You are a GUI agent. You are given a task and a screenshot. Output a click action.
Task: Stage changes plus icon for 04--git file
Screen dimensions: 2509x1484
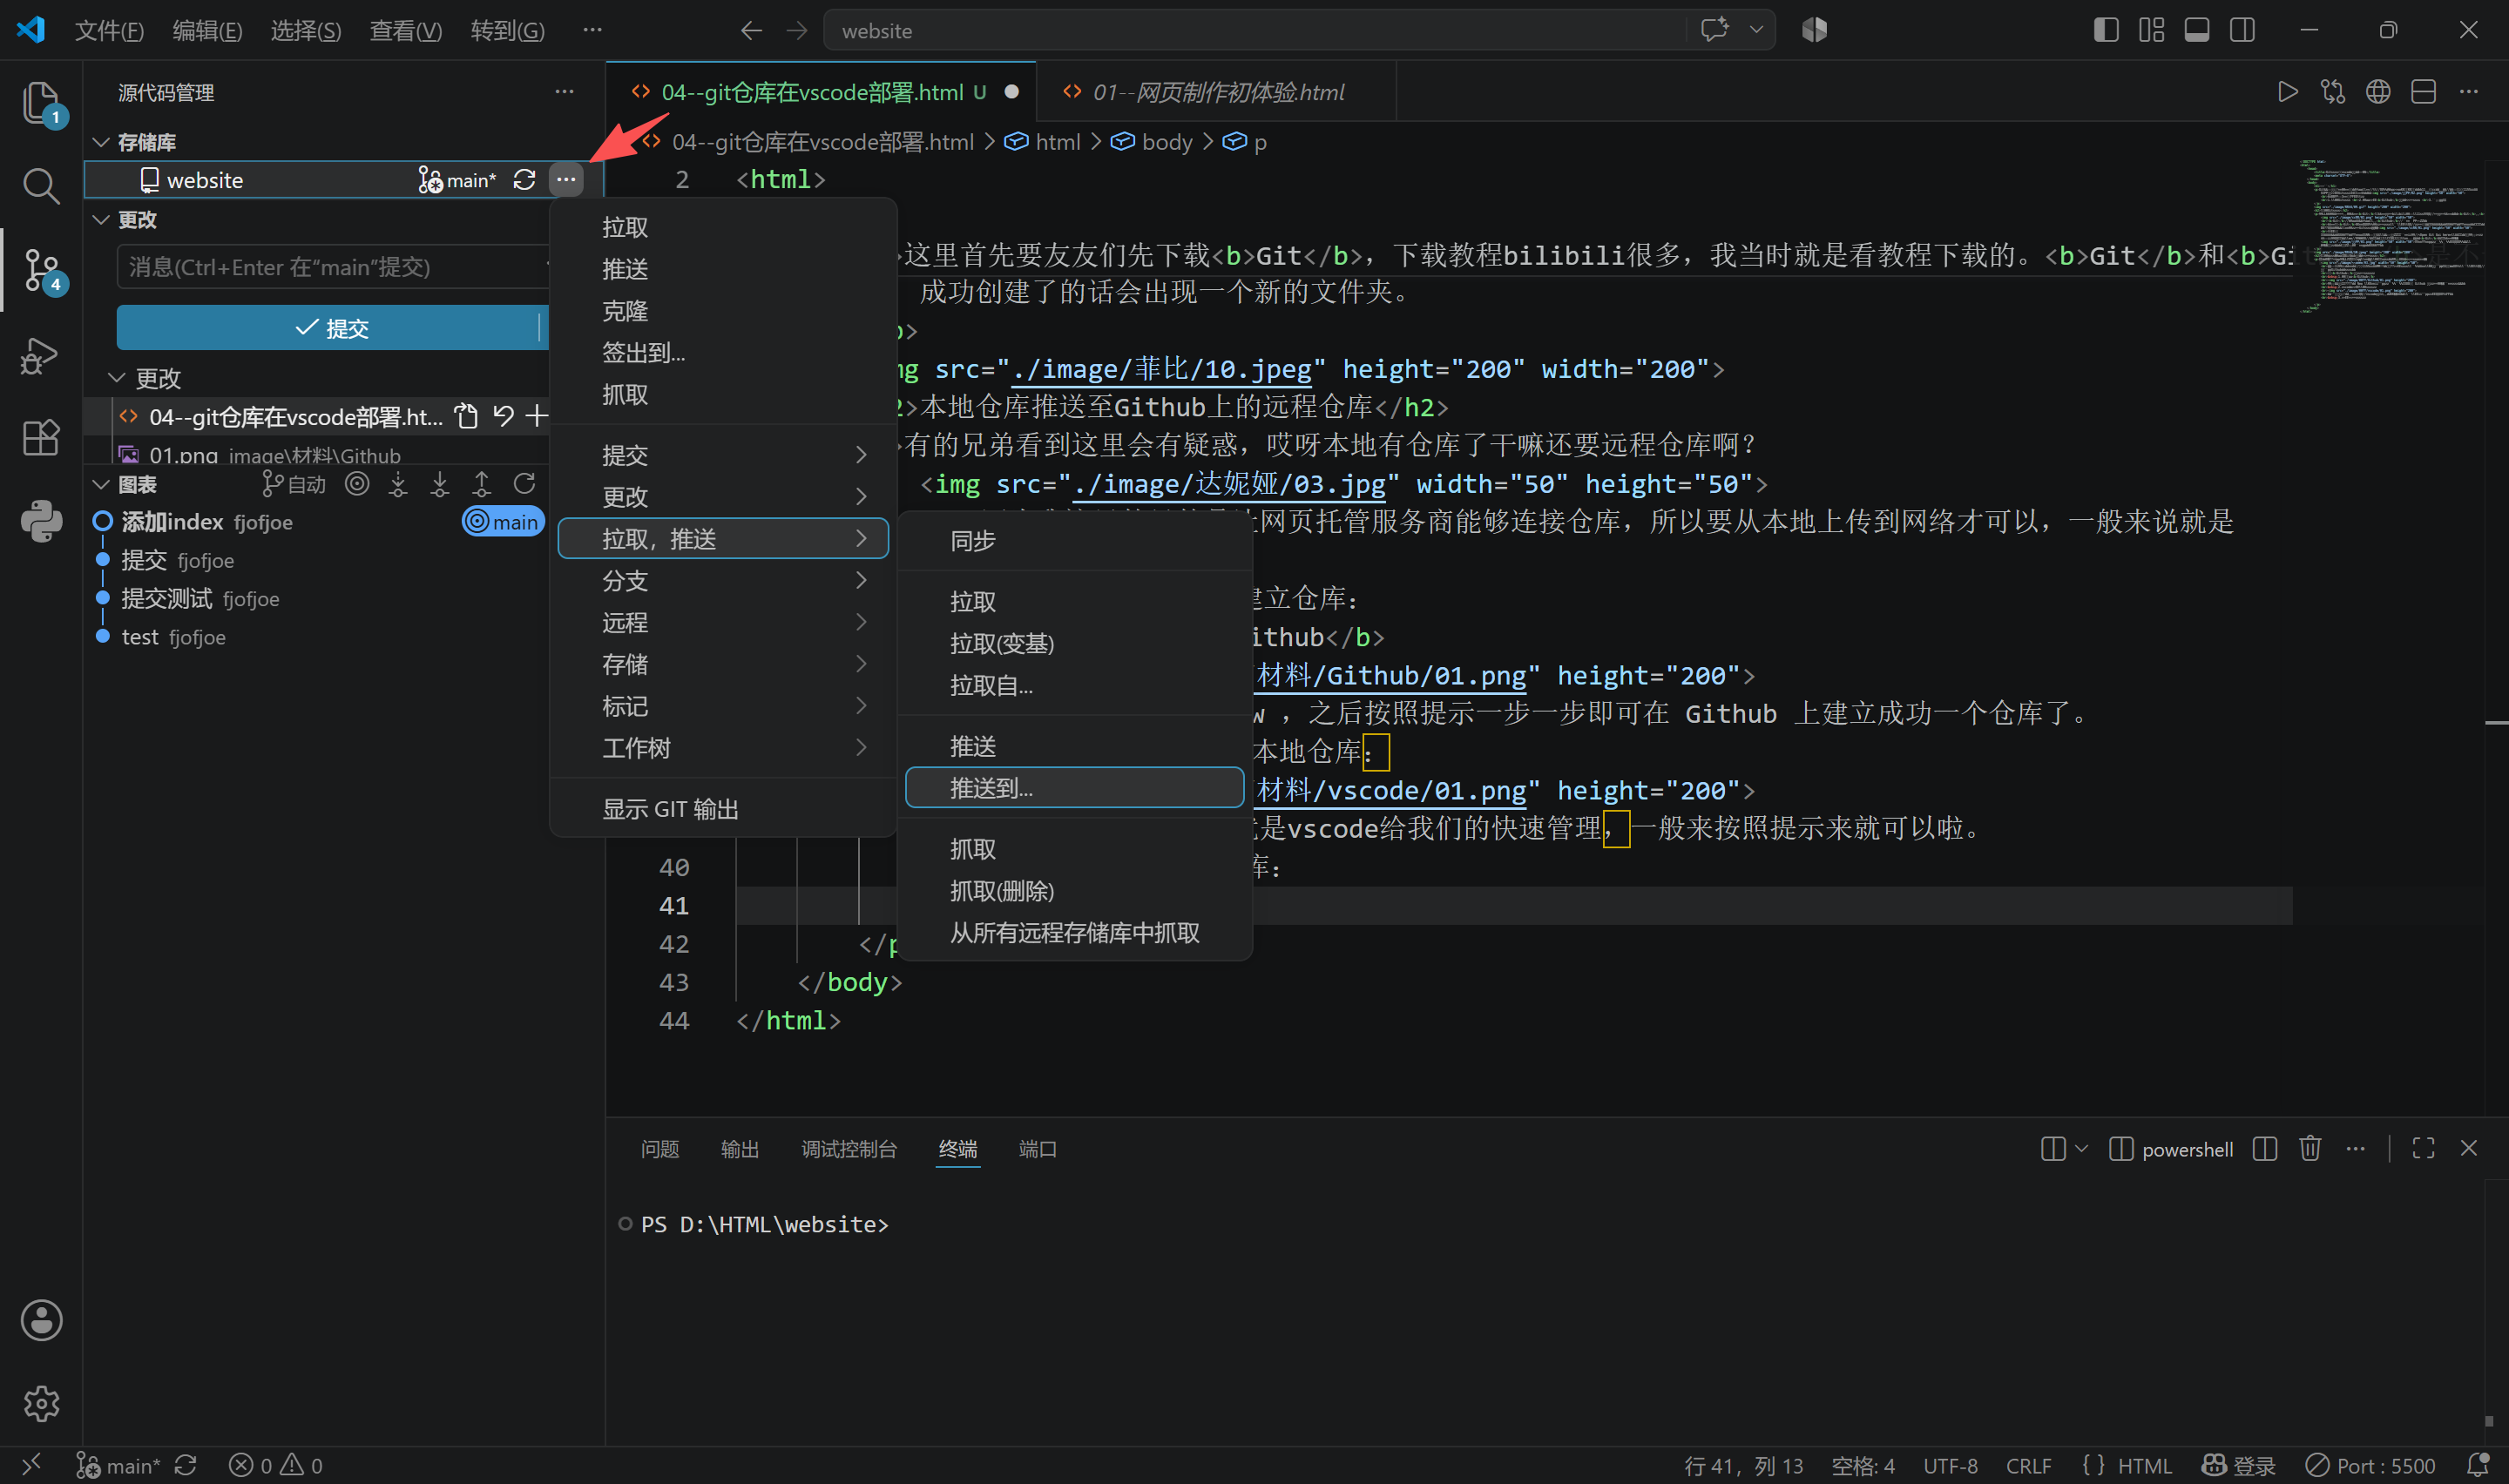pyautogui.click(x=537, y=416)
